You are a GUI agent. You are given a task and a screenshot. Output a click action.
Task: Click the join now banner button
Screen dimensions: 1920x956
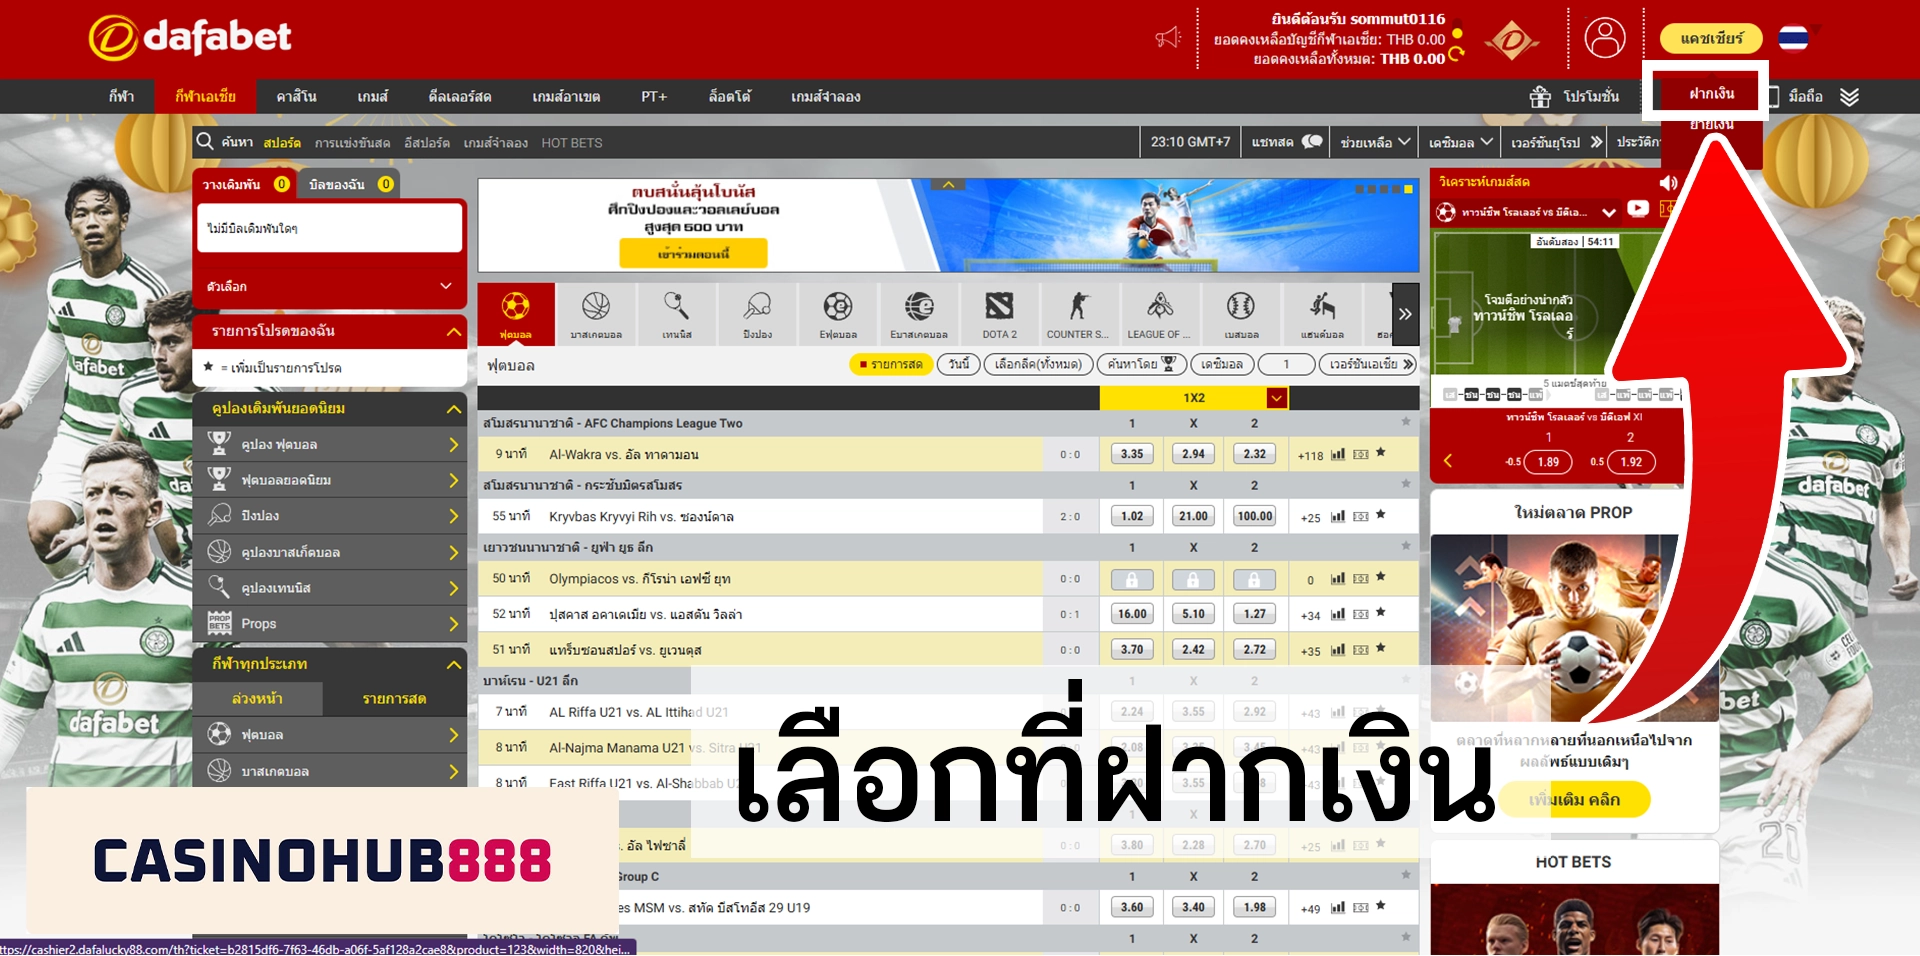[693, 254]
